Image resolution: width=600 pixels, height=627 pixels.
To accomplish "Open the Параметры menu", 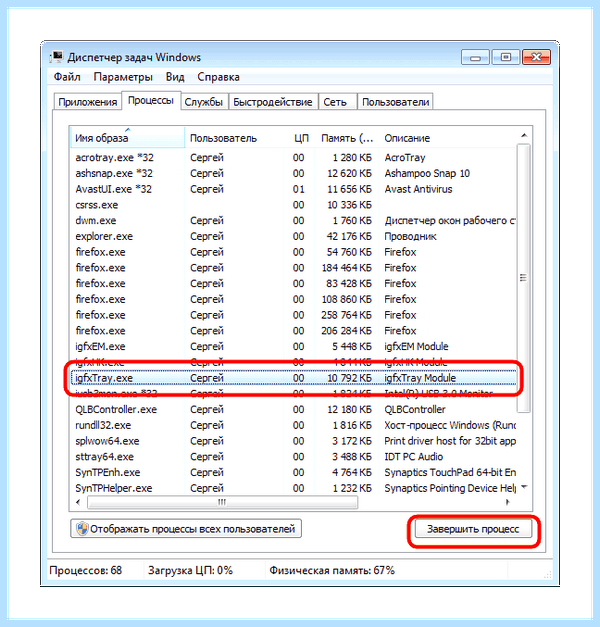I will click(x=123, y=77).
